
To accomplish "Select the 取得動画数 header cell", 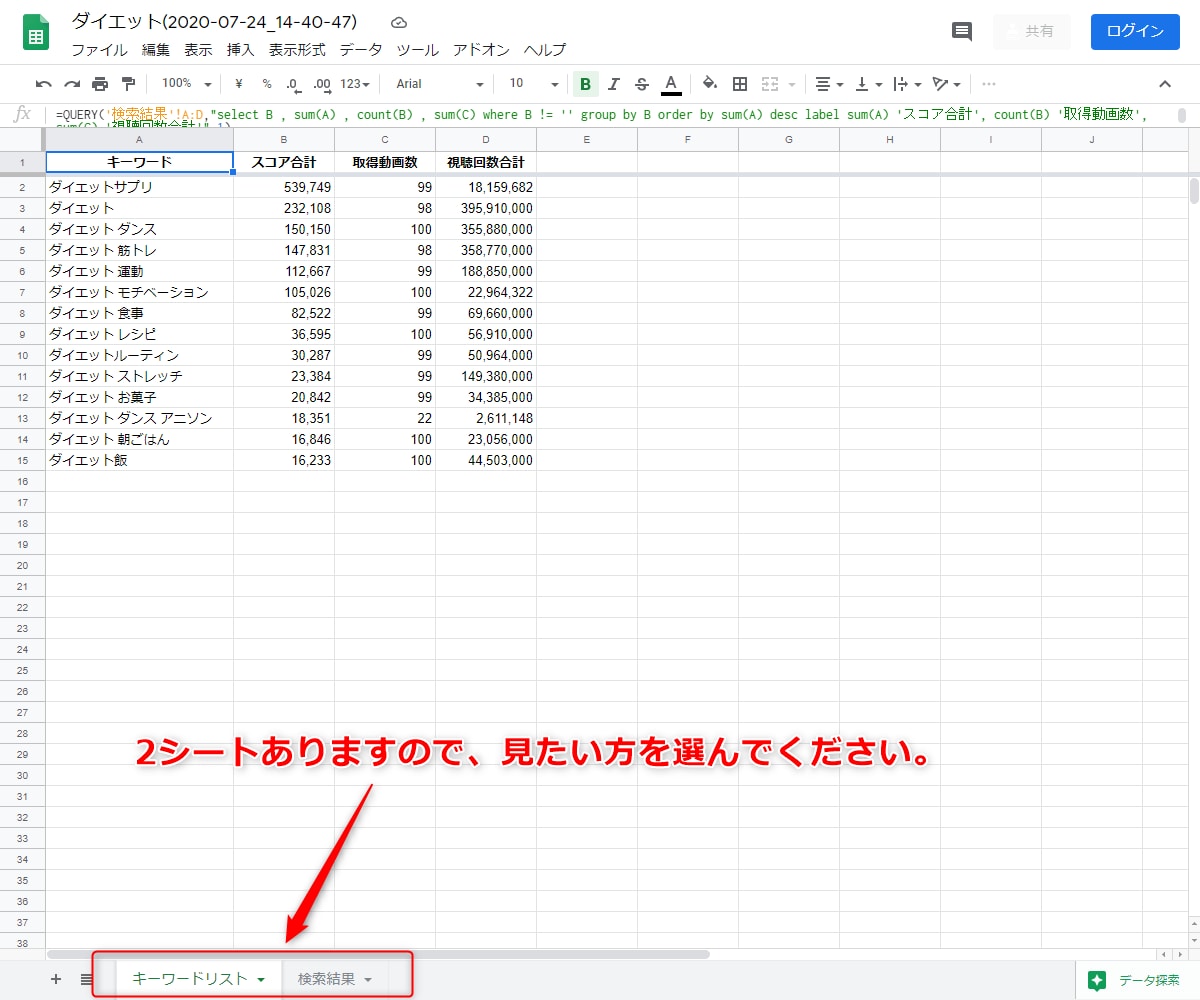I will pos(385,162).
